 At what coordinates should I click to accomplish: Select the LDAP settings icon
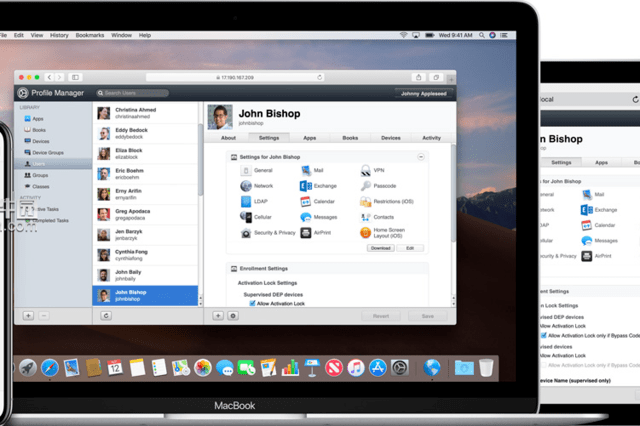pos(246,202)
